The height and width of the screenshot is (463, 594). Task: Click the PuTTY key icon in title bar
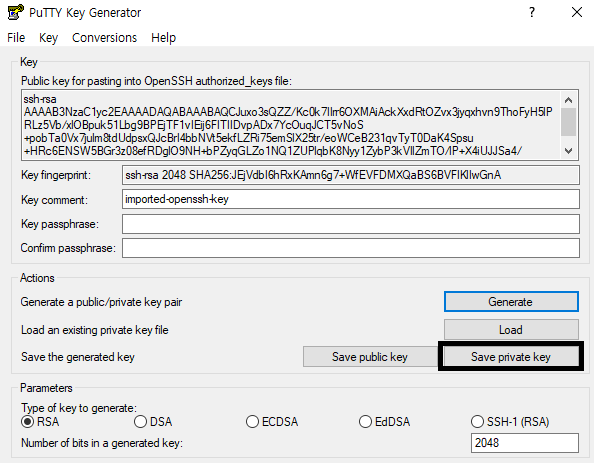15,13
